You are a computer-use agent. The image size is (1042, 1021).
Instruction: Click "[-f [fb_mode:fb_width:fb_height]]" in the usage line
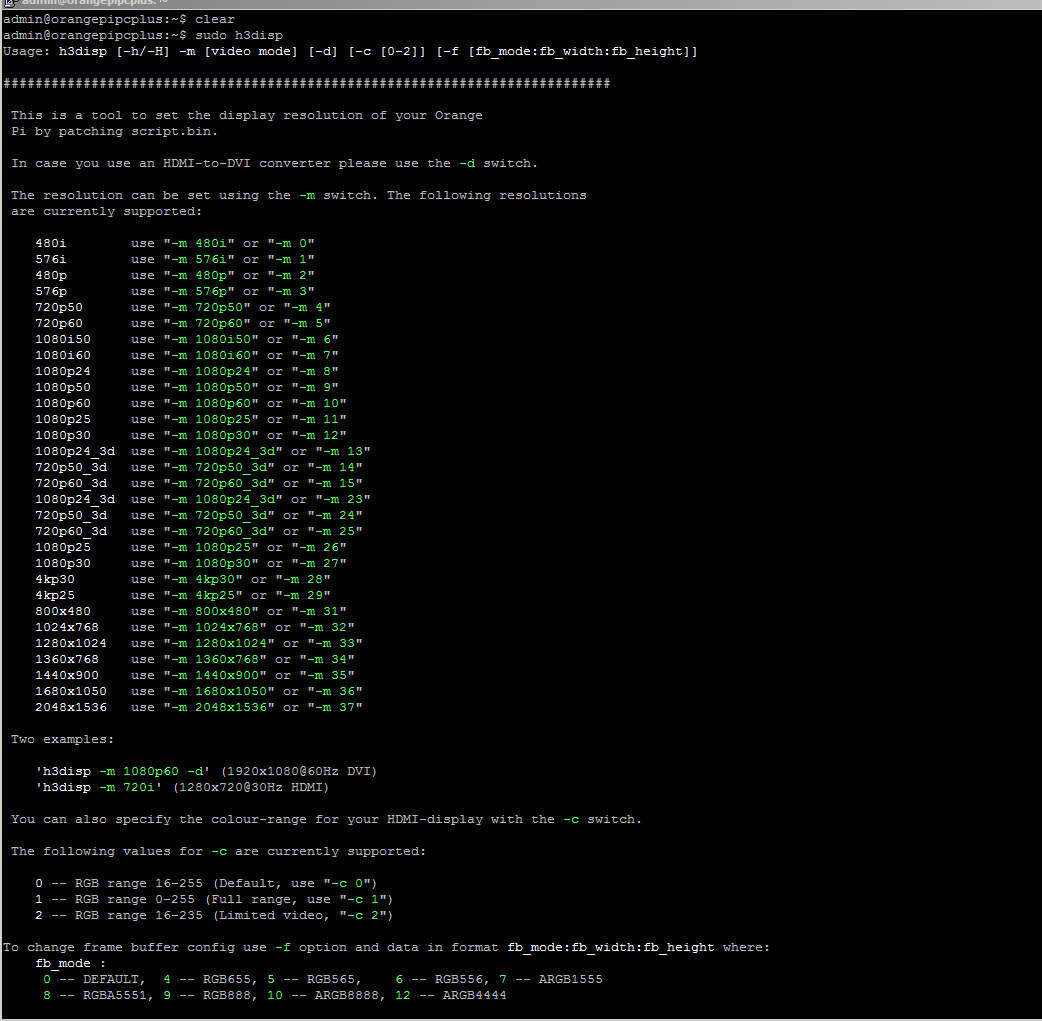pyautogui.click(x=567, y=51)
